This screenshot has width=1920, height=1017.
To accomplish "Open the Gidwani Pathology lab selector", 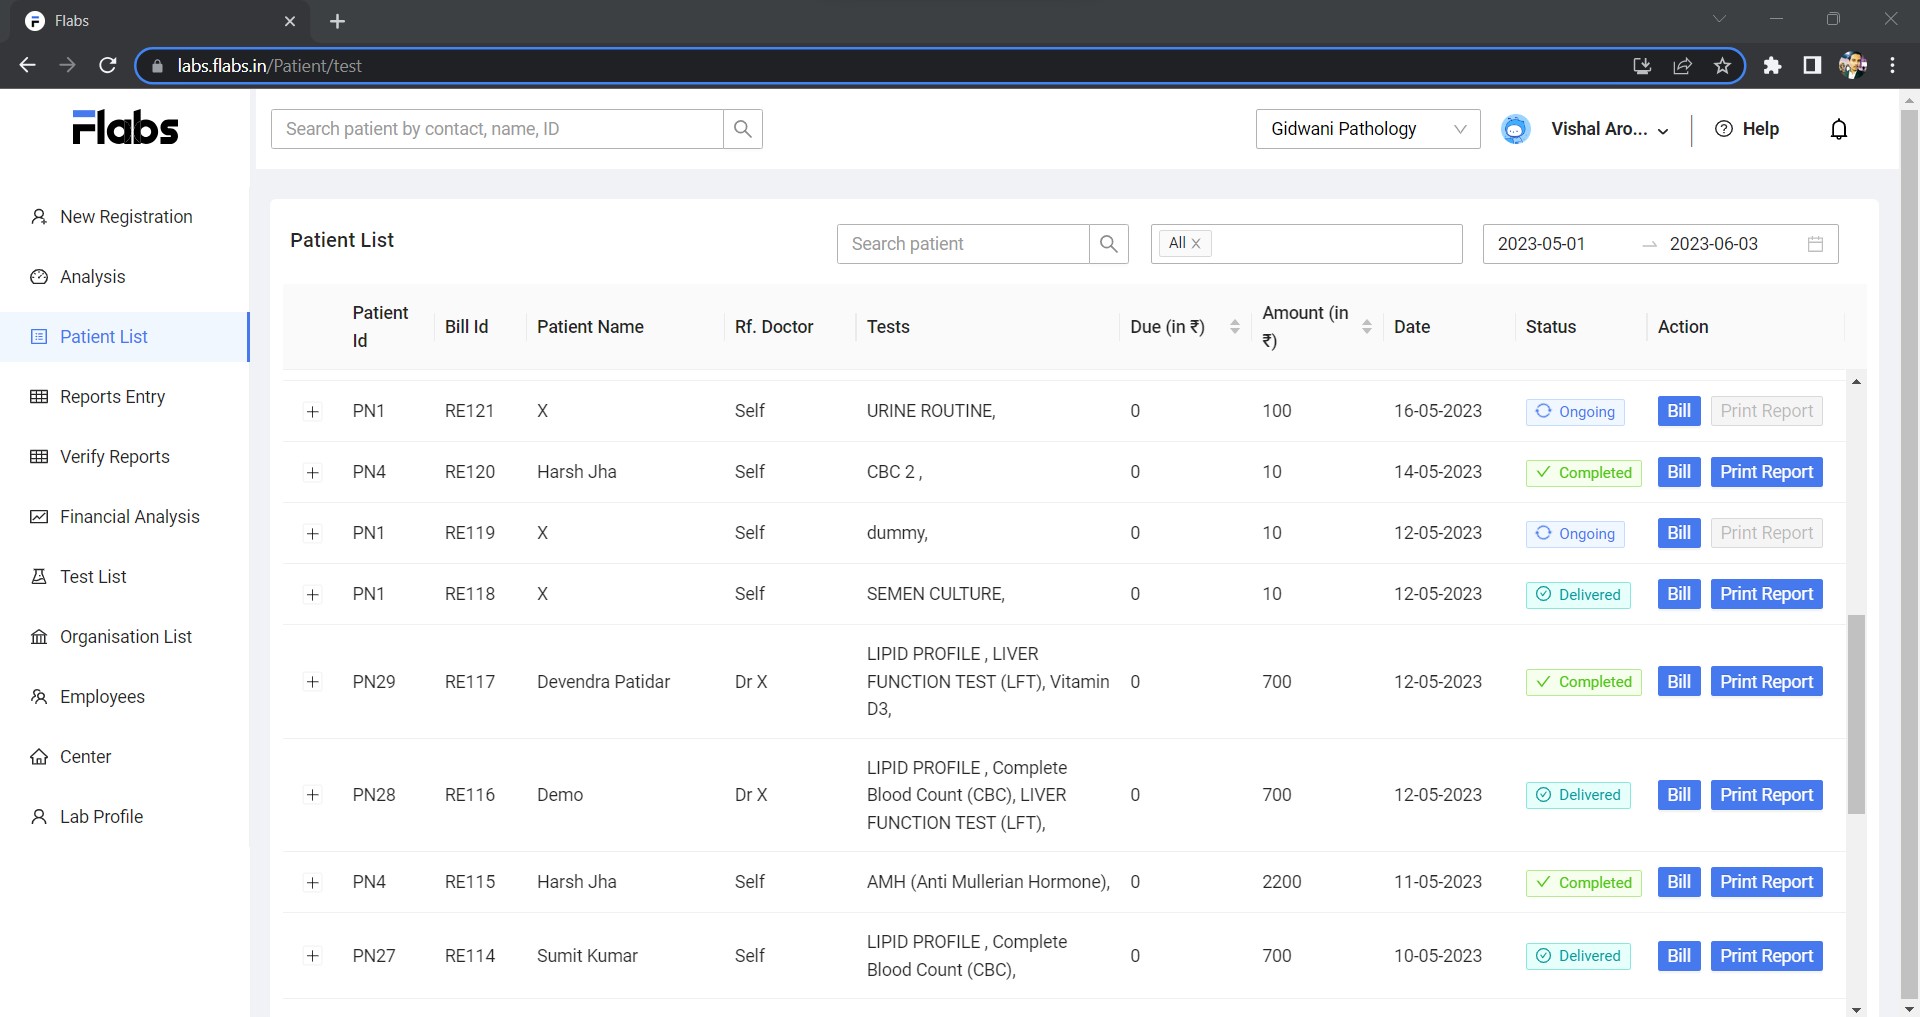I will pyautogui.click(x=1368, y=129).
